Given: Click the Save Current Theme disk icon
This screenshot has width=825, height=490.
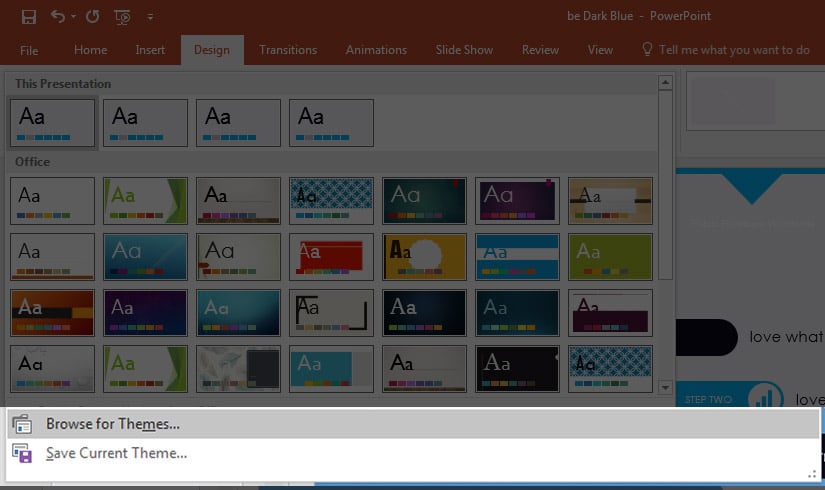Looking at the screenshot, I should [x=22, y=453].
